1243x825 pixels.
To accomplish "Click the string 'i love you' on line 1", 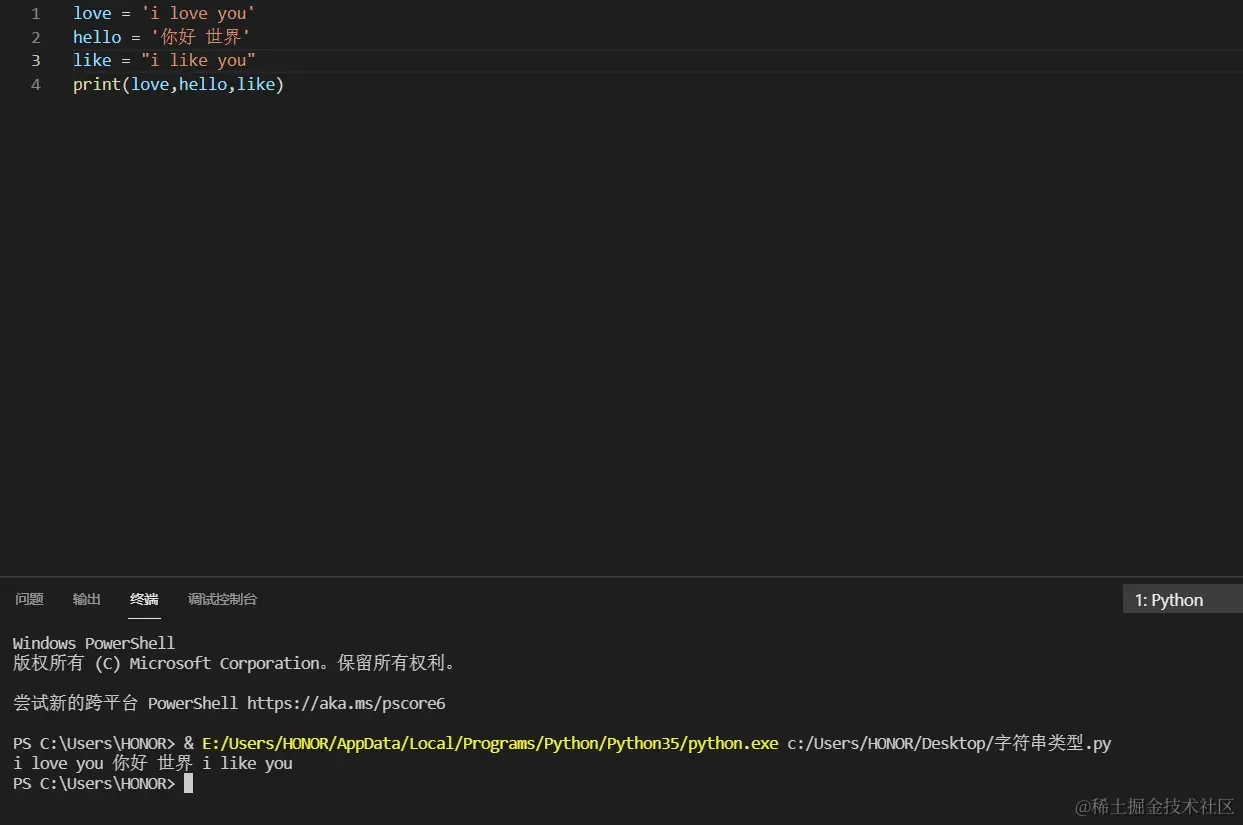I will click(197, 14).
